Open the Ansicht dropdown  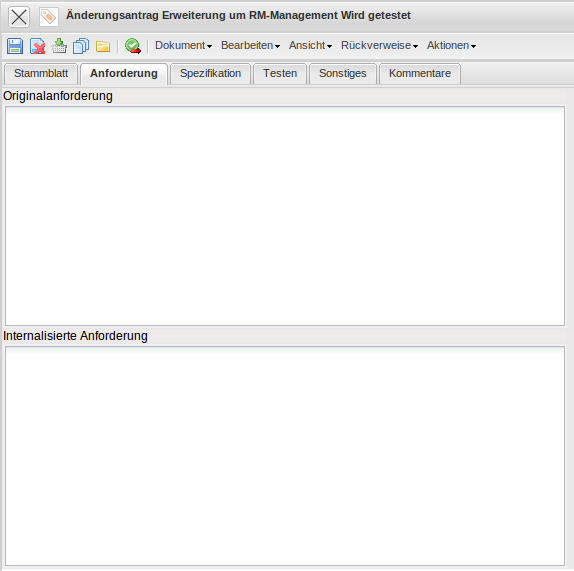[310, 45]
